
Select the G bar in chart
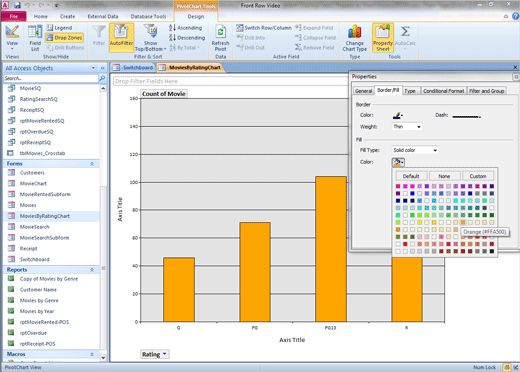click(x=179, y=290)
